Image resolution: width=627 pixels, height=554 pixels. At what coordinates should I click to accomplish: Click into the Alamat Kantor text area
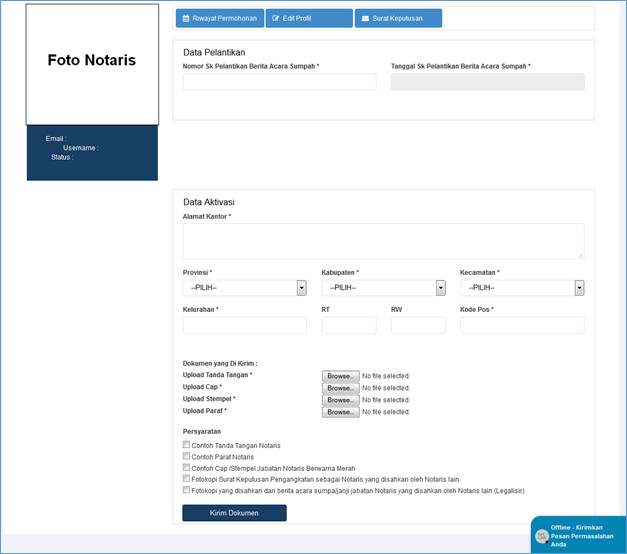pos(383,241)
